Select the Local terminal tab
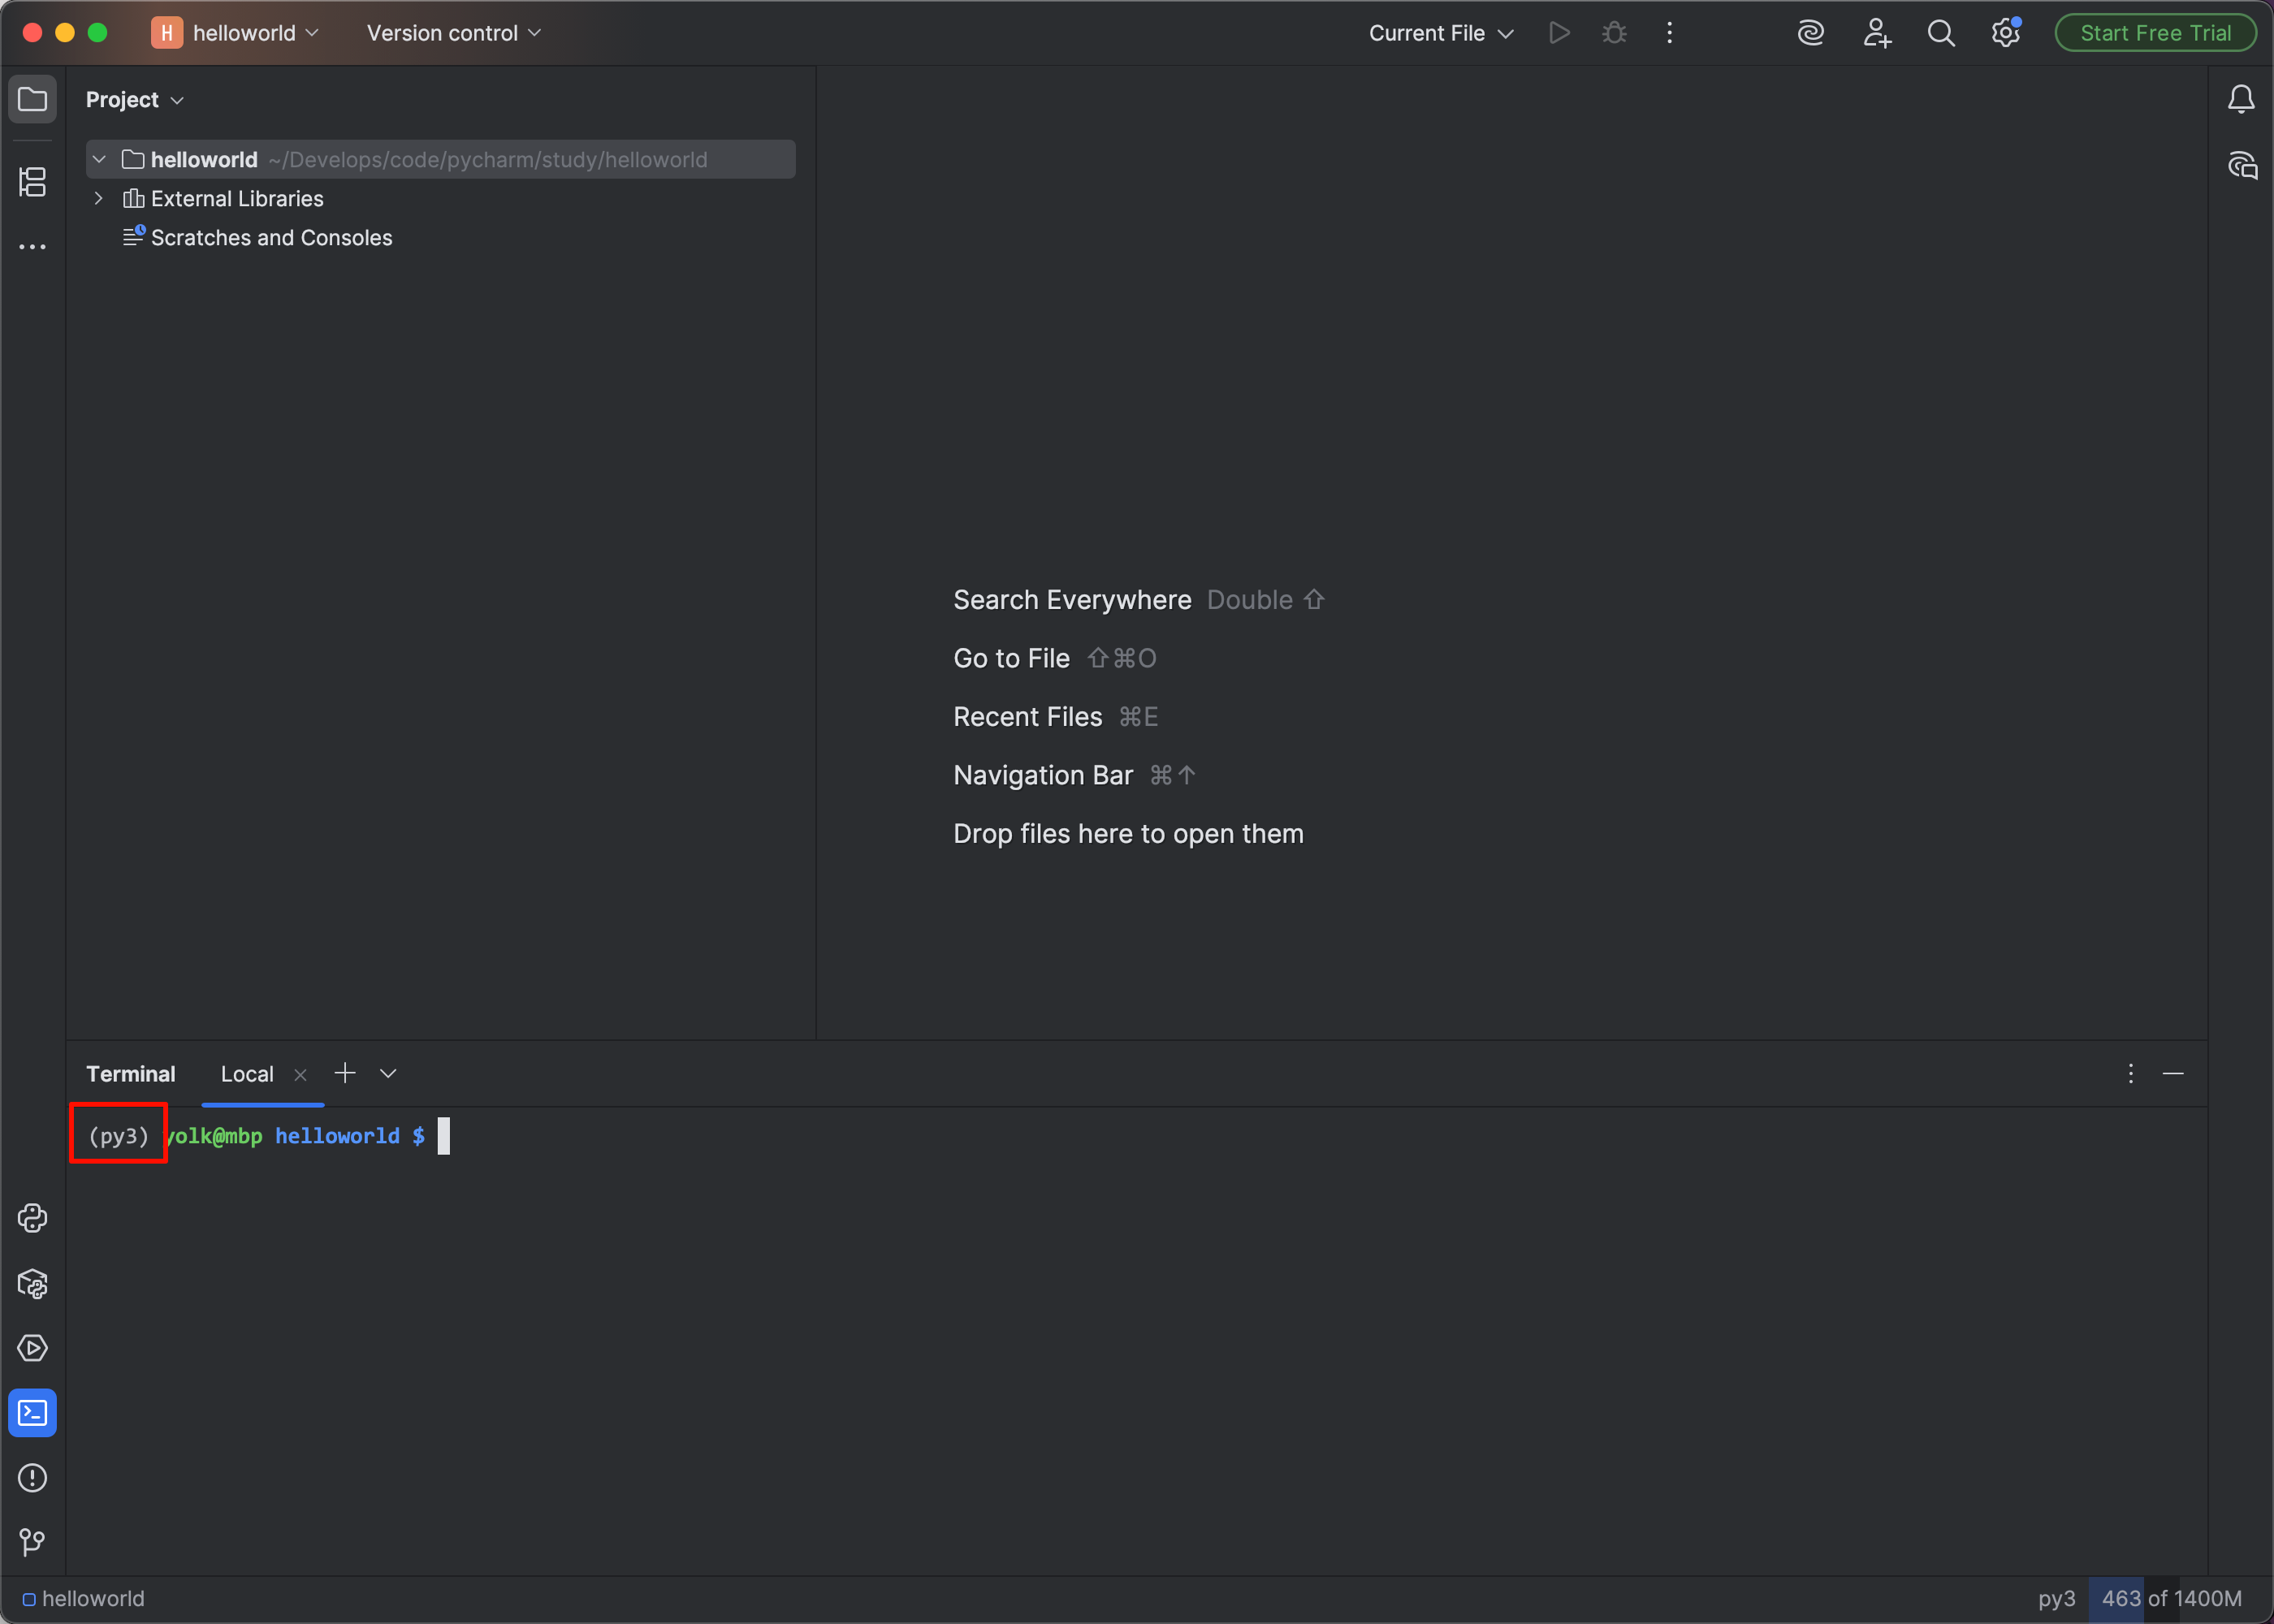 point(246,1074)
